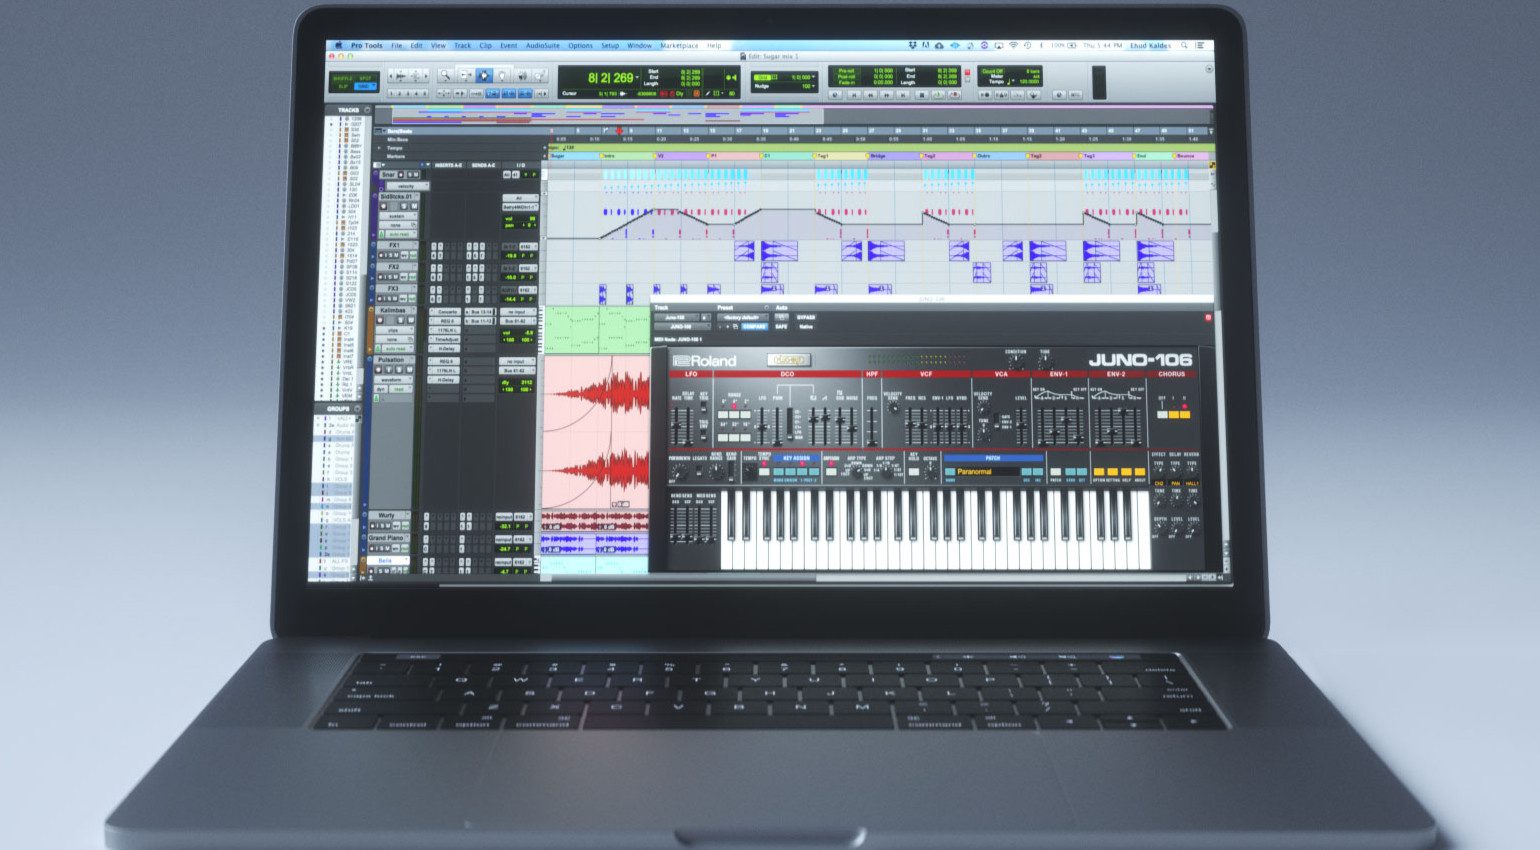Screen dimensions: 1540x850
Task: Open the Setup menu
Action: coord(610,45)
